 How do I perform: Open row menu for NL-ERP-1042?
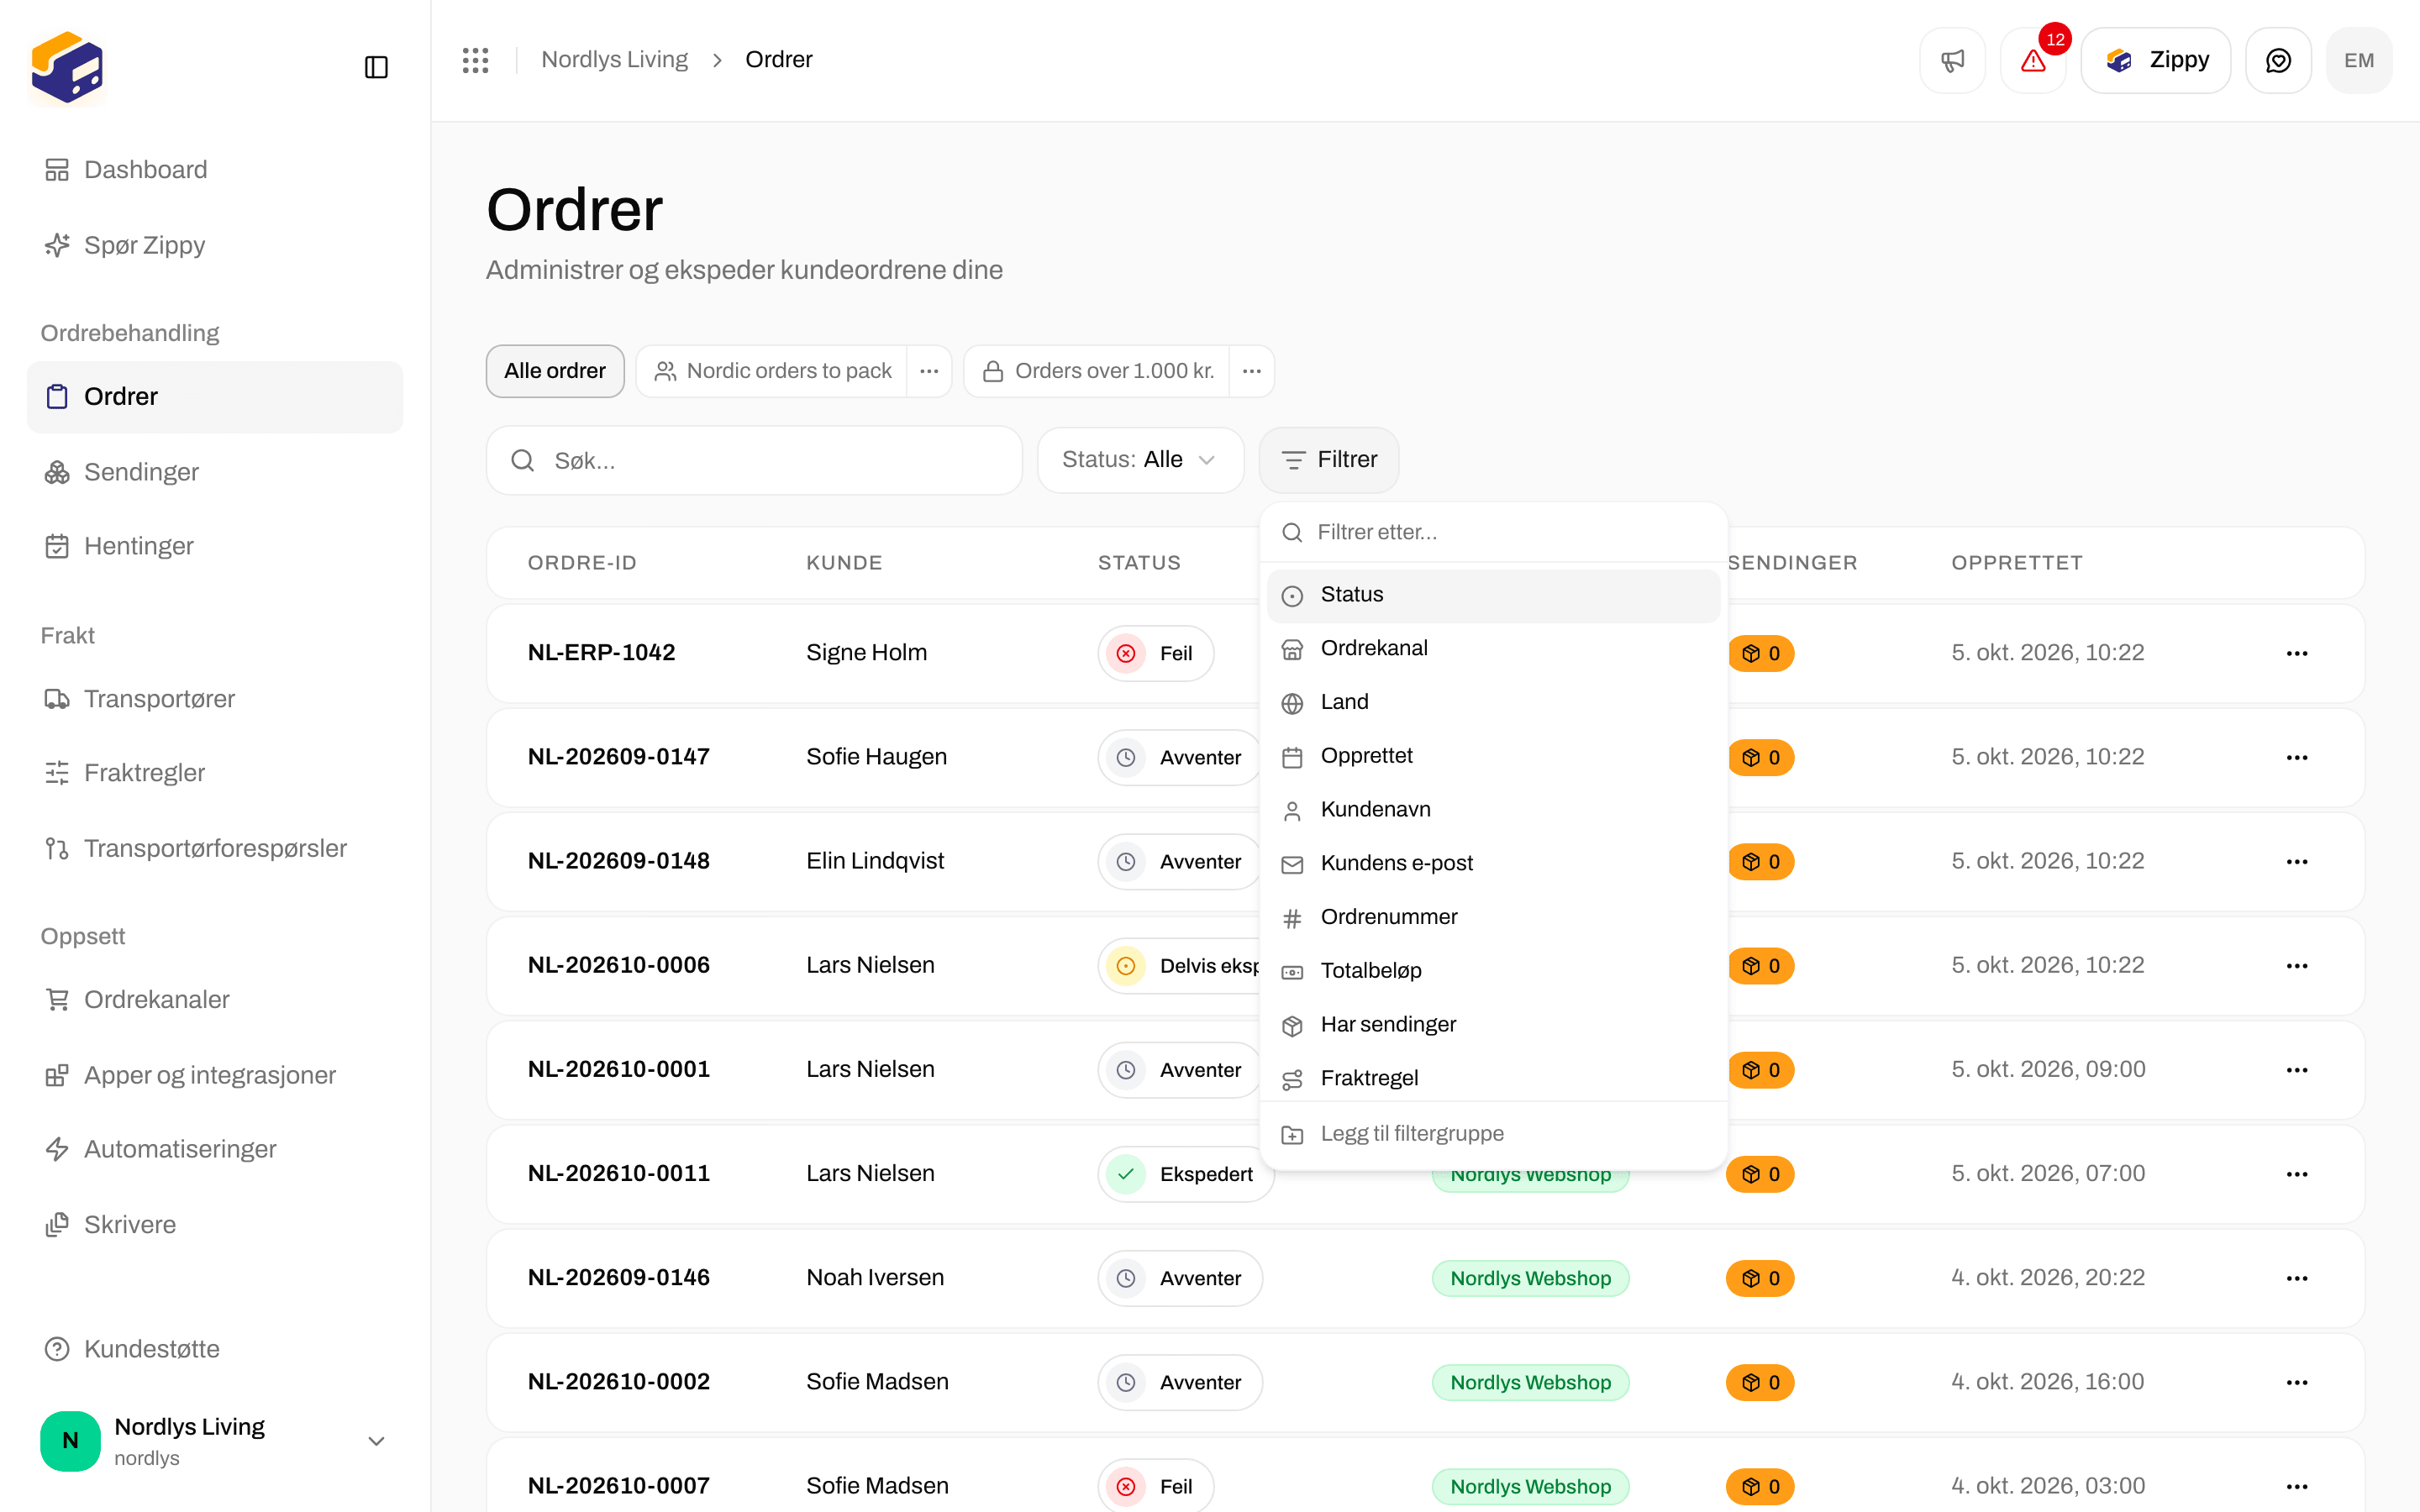pyautogui.click(x=2297, y=653)
